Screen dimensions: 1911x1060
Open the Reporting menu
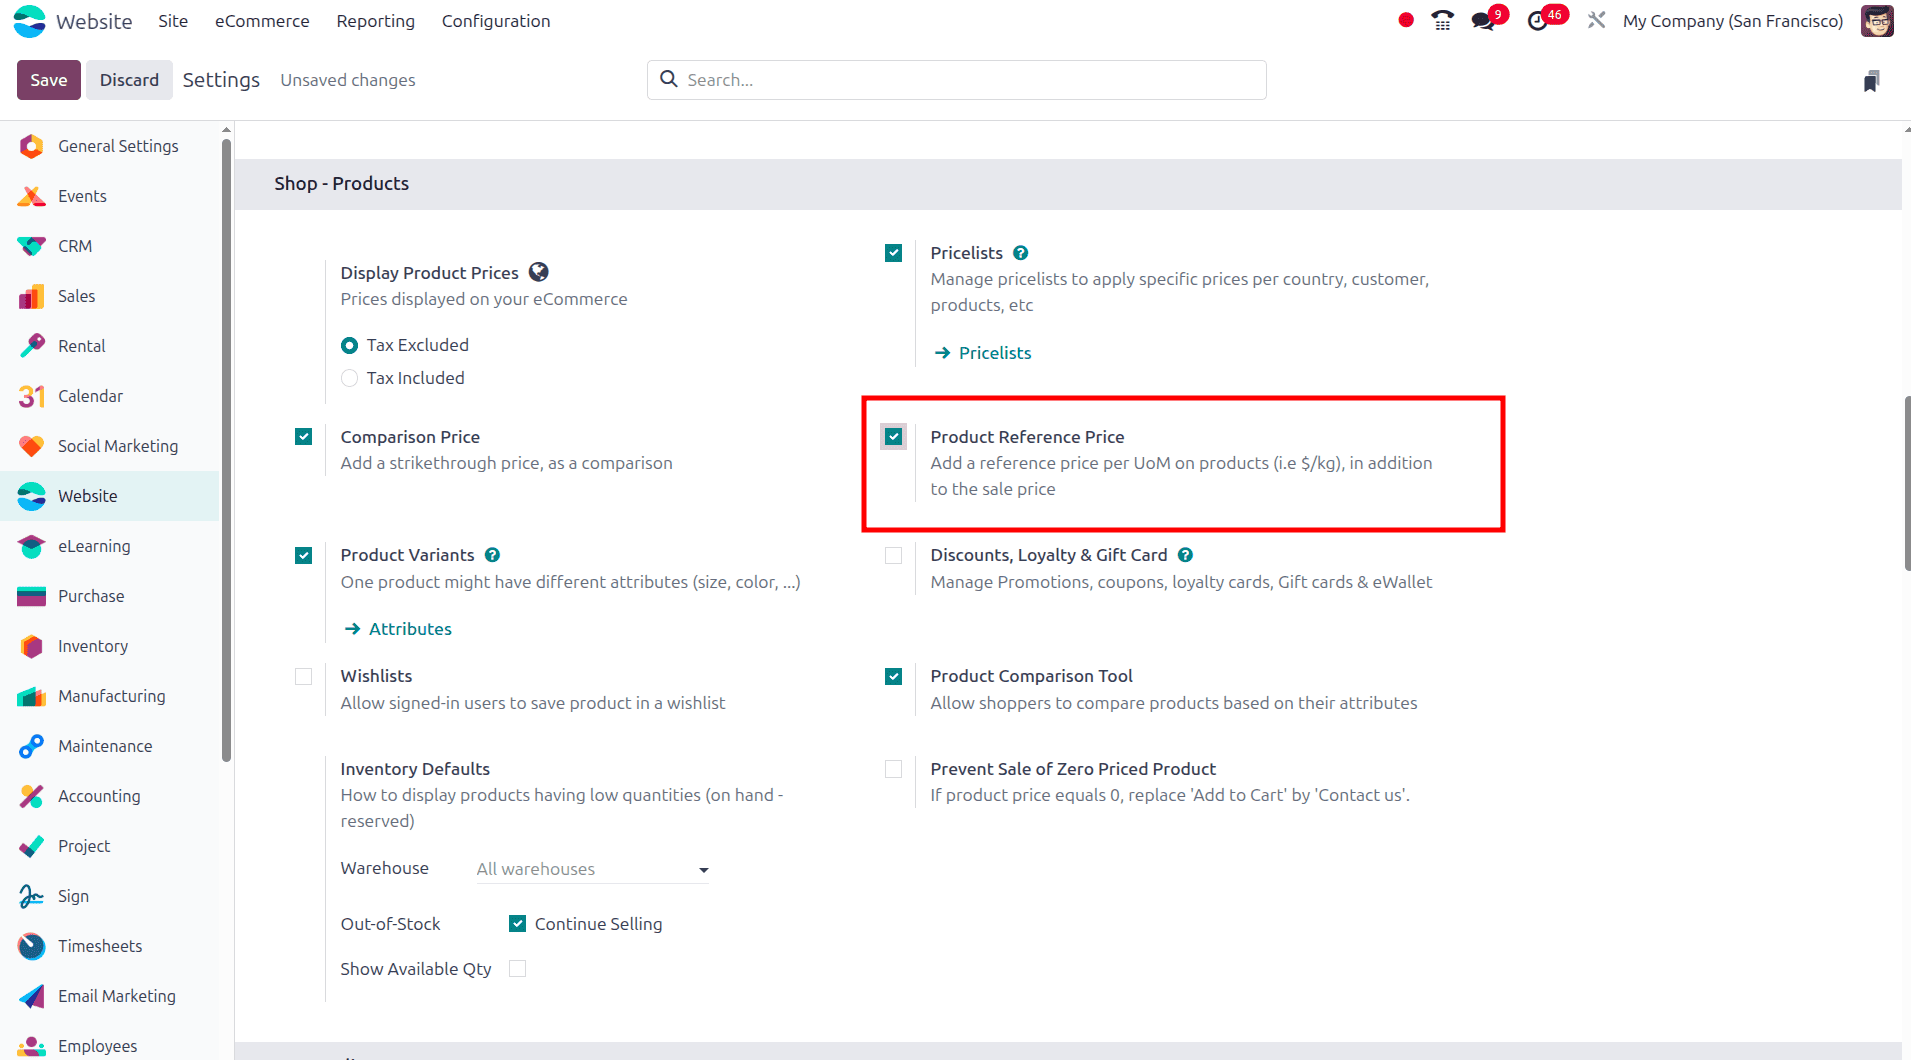[x=376, y=21]
